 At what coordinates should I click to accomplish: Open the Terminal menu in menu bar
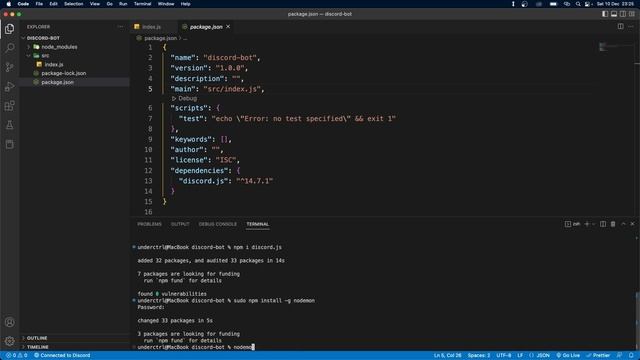[142, 4]
